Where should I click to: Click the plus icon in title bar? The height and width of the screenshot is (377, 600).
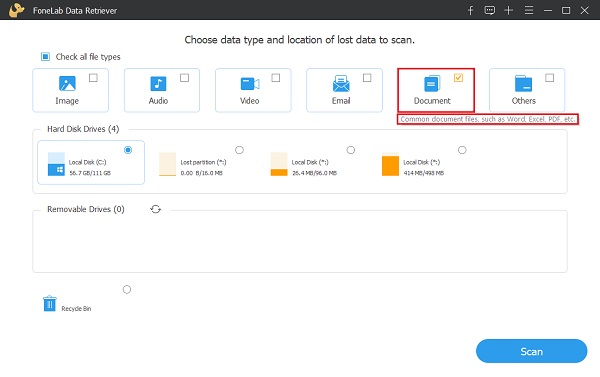(x=509, y=10)
